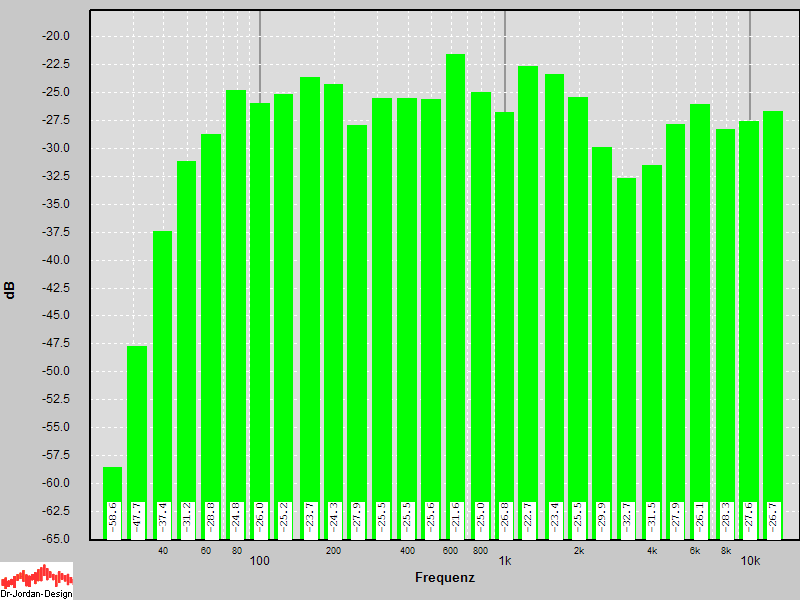Click the 10k frequency tick label
The width and height of the screenshot is (800, 600).
[750, 561]
